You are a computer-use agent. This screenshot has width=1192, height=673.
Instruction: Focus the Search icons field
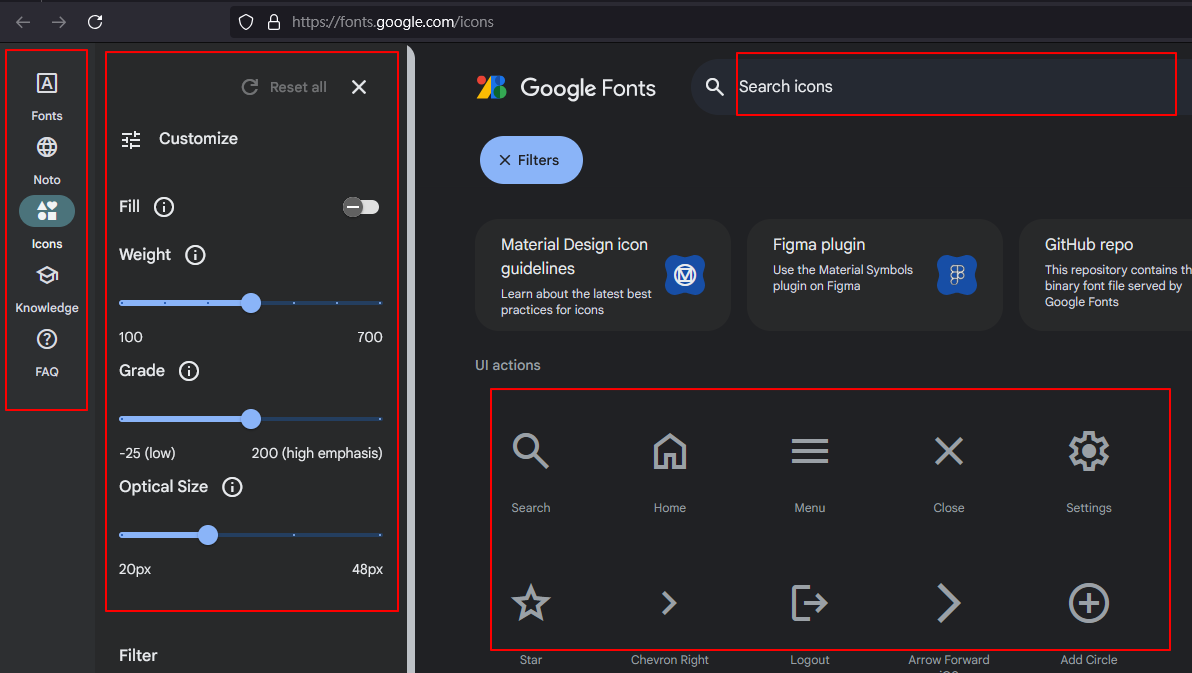[x=956, y=87]
